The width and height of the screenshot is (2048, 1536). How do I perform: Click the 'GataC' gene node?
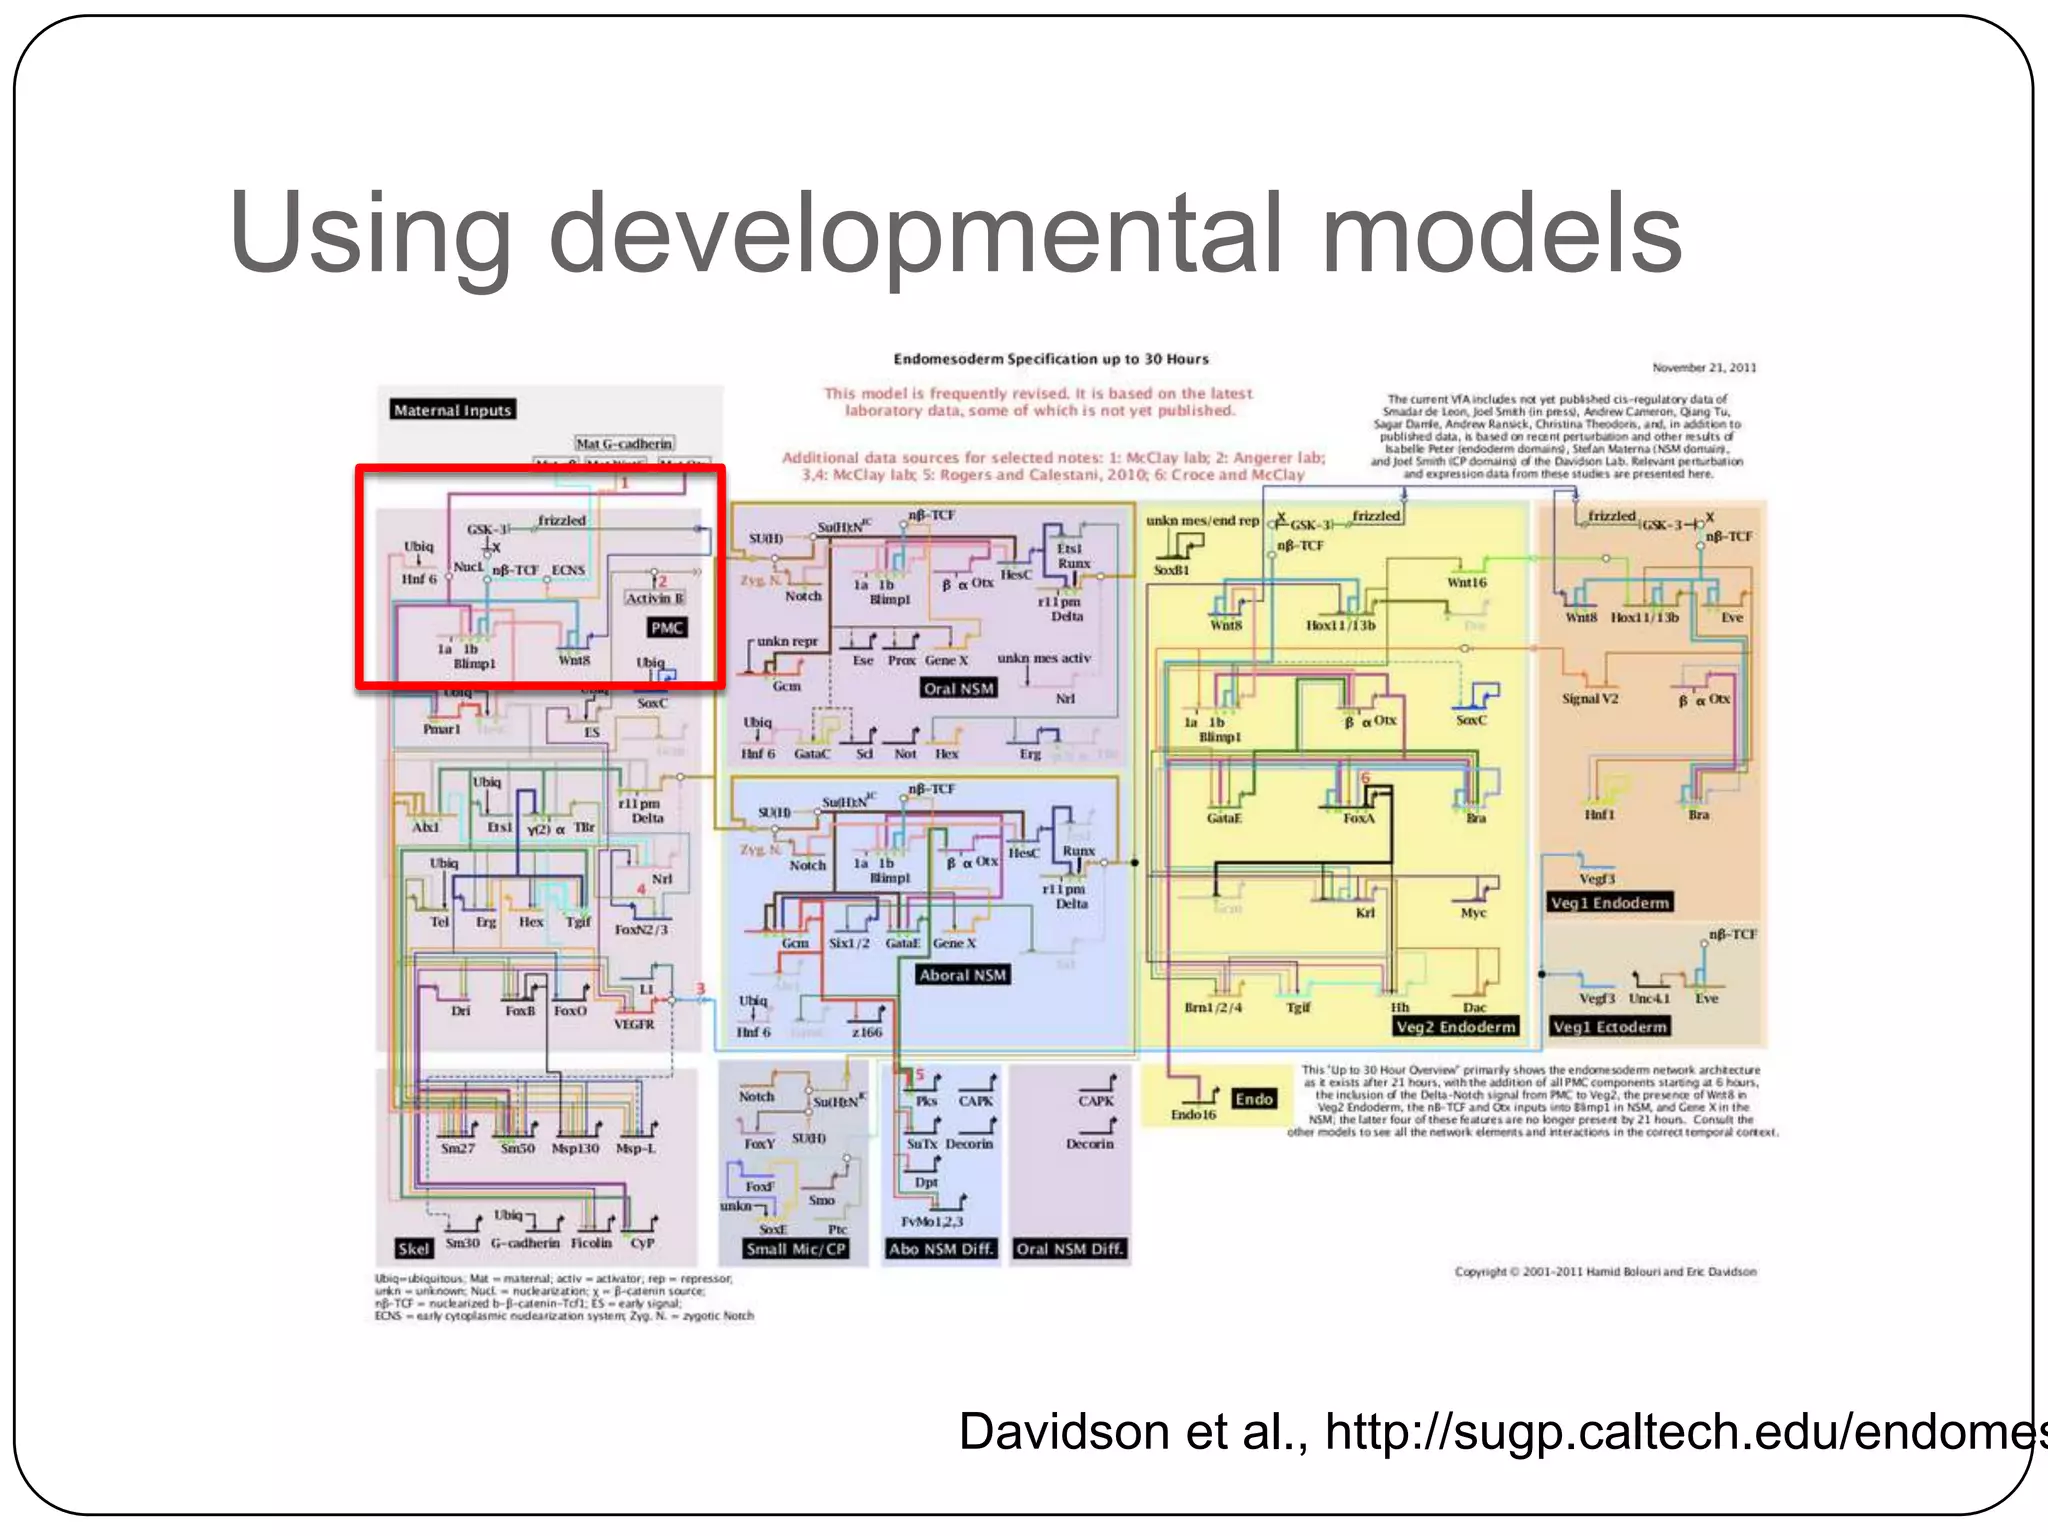click(x=812, y=754)
